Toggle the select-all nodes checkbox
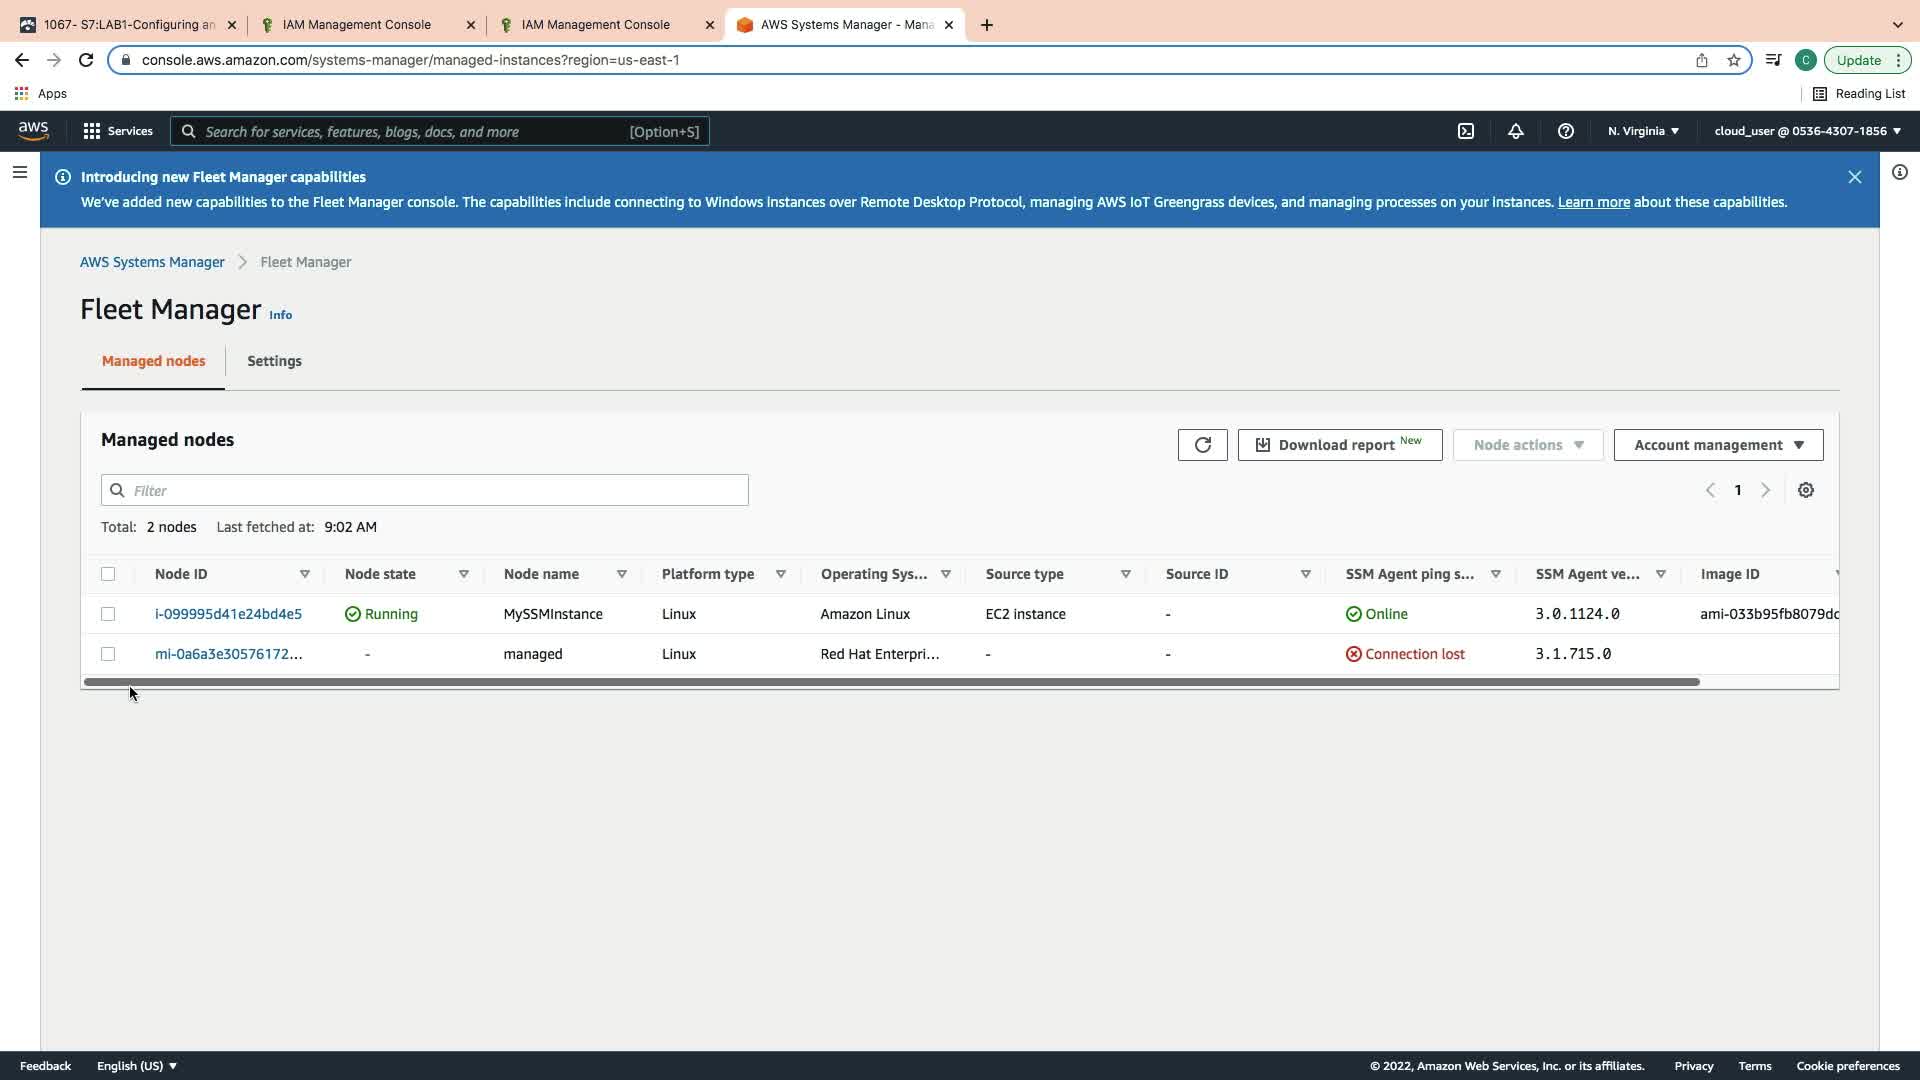Image resolution: width=1920 pixels, height=1080 pixels. point(108,574)
